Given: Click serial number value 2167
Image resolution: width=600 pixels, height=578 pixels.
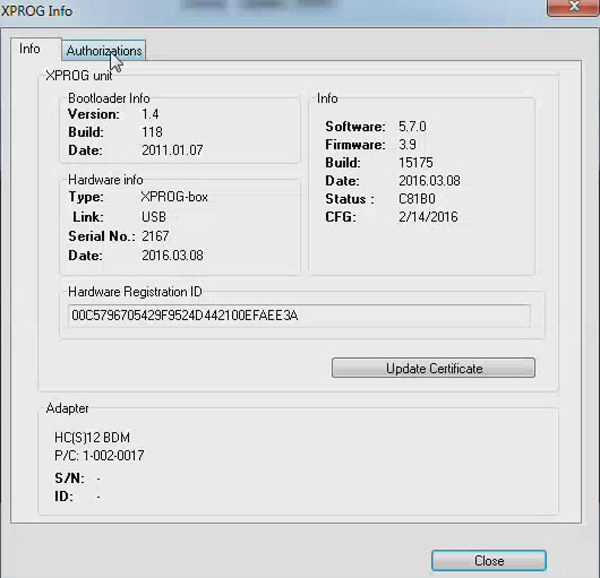Looking at the screenshot, I should tap(155, 236).
